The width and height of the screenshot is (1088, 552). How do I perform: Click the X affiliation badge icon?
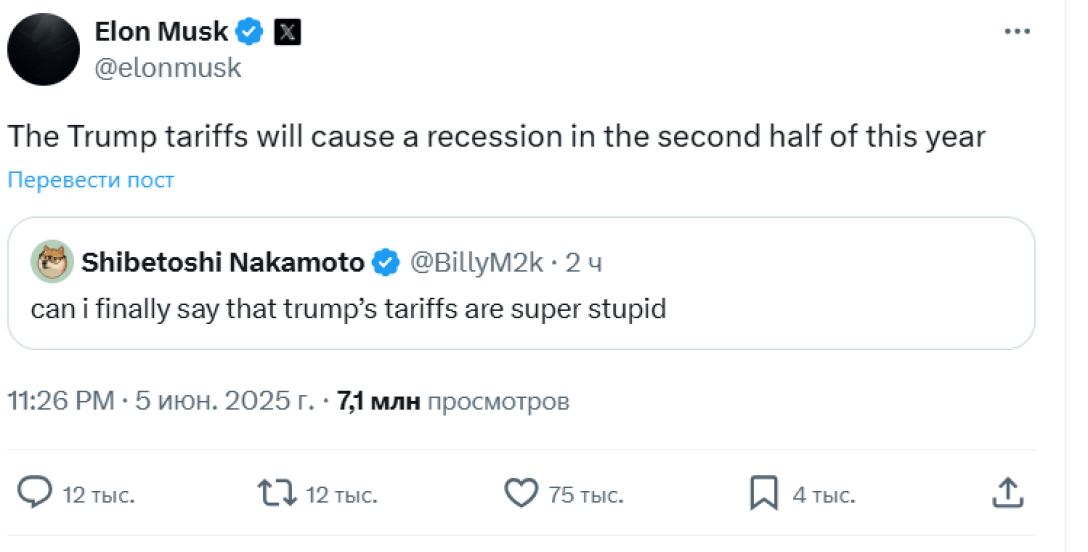tap(287, 32)
